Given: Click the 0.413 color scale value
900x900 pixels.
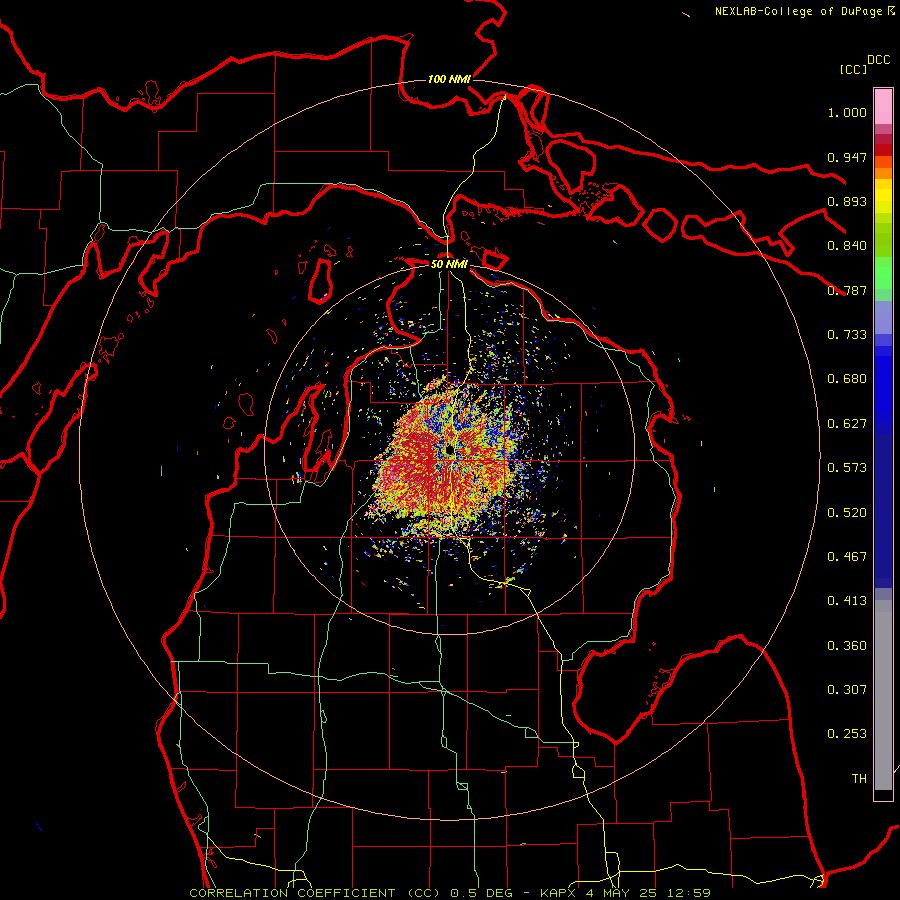Looking at the screenshot, I should tap(847, 601).
